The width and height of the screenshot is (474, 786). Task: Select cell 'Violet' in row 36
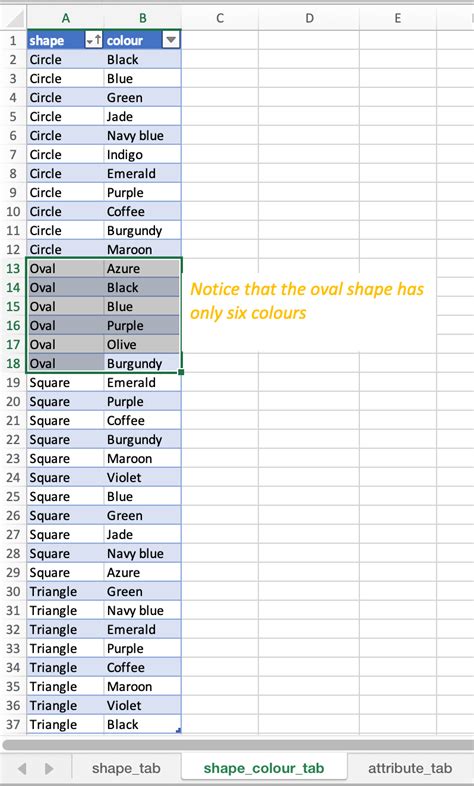click(143, 705)
